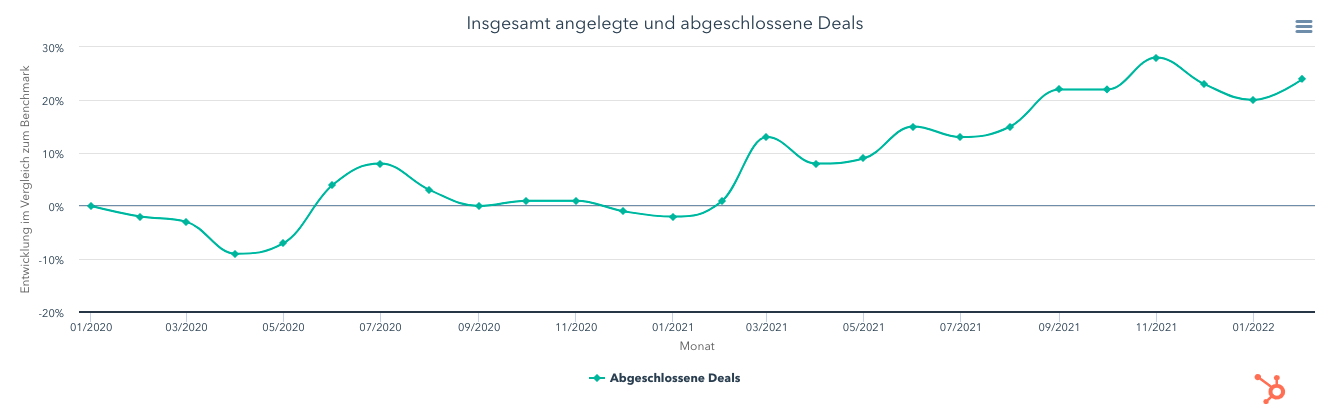Click the HubSpot sprocket logo
The width and height of the screenshot is (1325, 415).
(x=1270, y=388)
